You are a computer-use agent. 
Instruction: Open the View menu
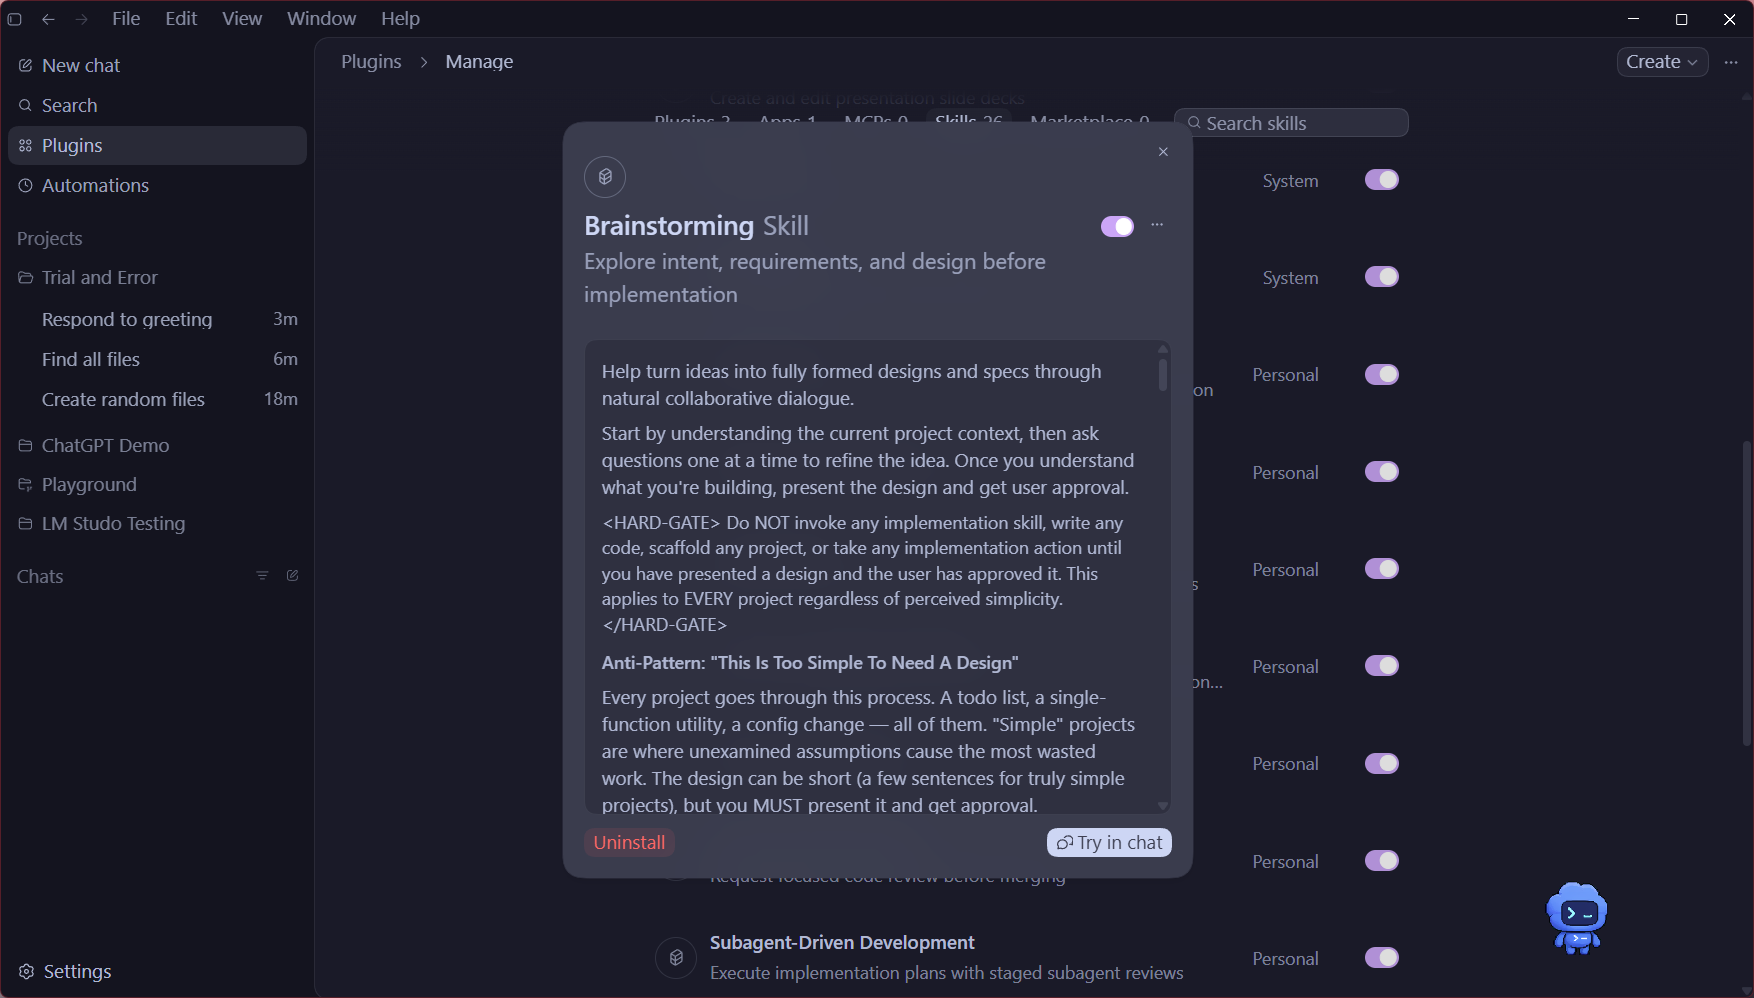pos(242,19)
